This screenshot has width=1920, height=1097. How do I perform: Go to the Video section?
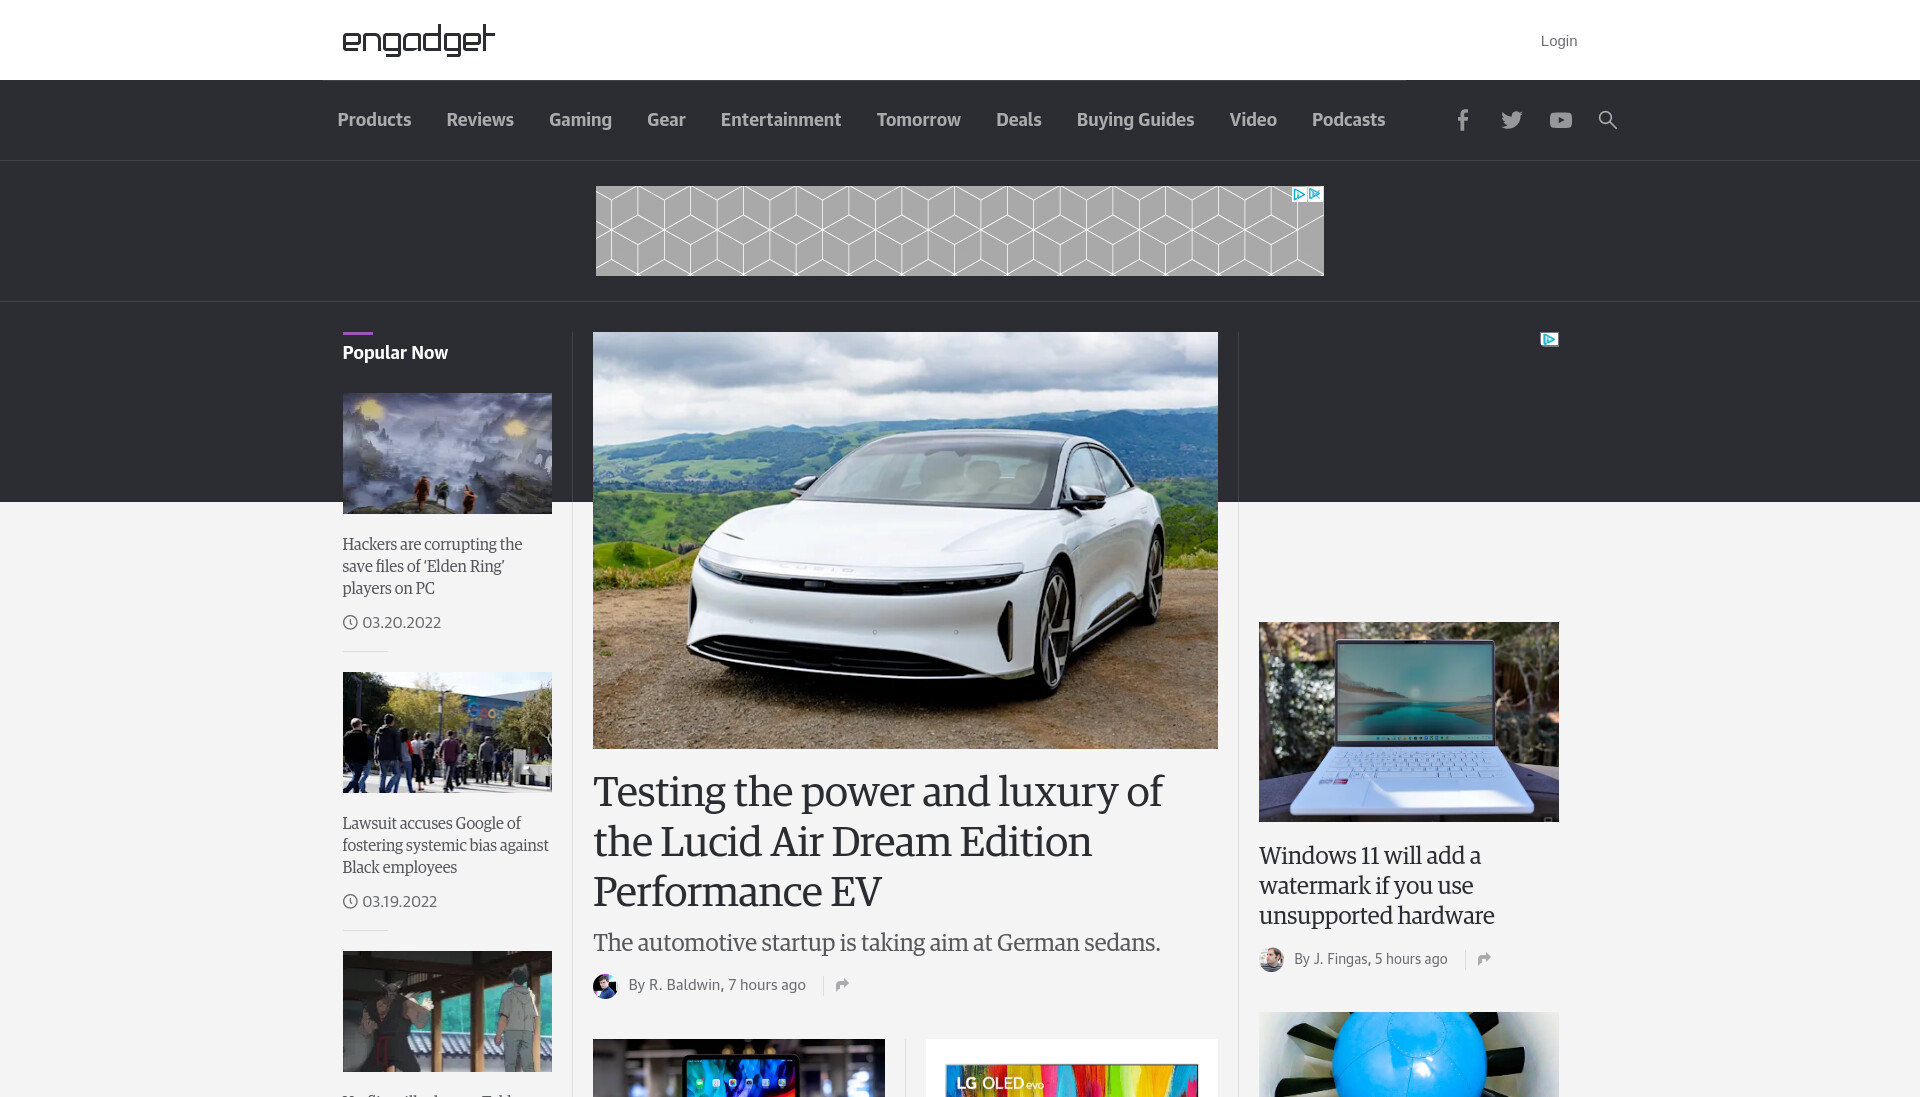pos(1253,120)
